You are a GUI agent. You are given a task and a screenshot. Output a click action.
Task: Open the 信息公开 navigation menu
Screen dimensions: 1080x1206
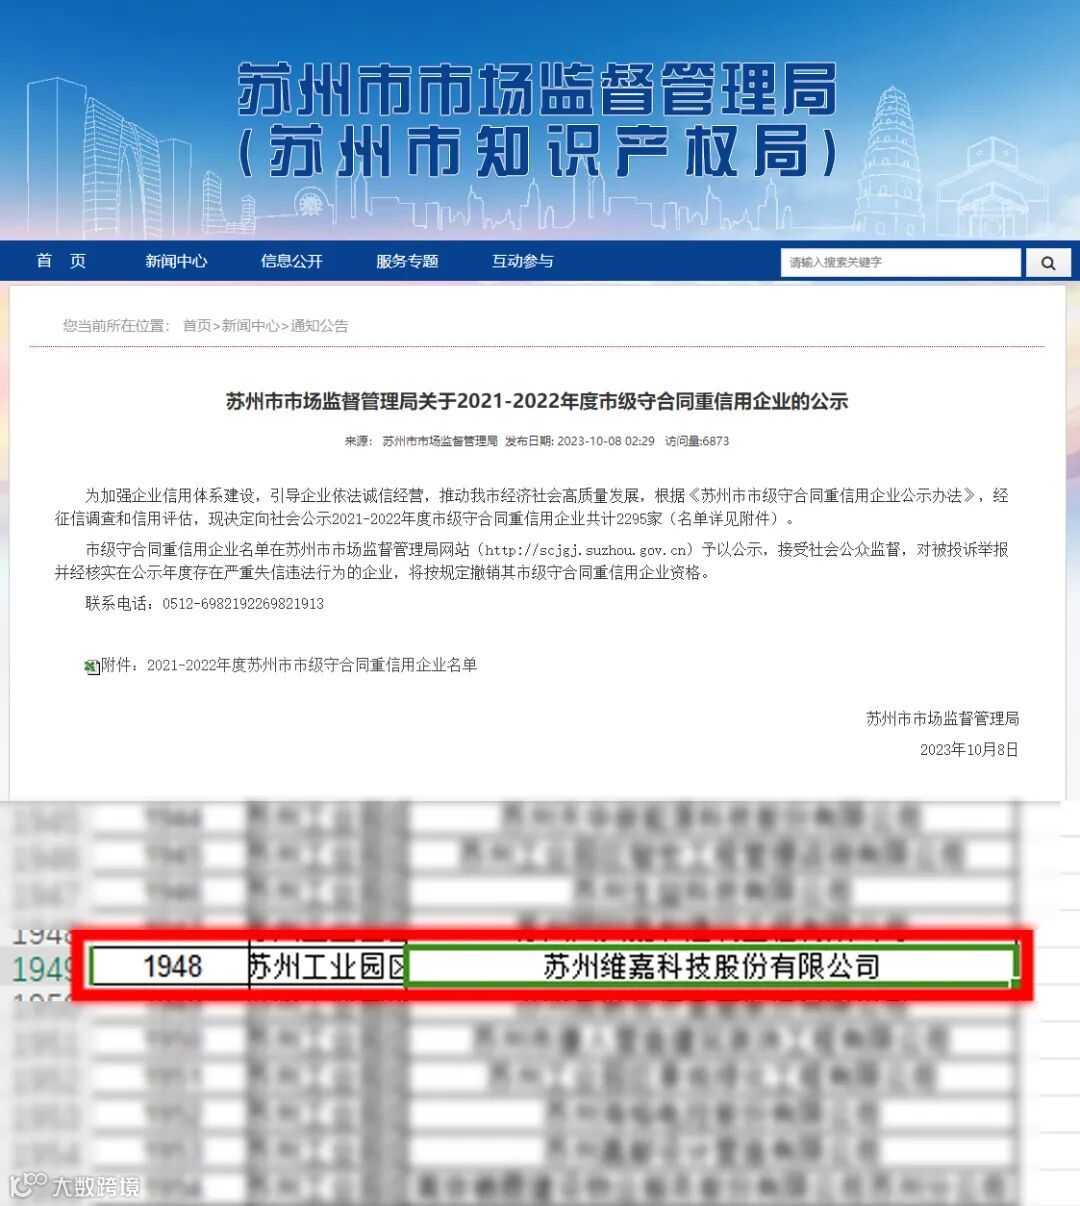click(291, 261)
